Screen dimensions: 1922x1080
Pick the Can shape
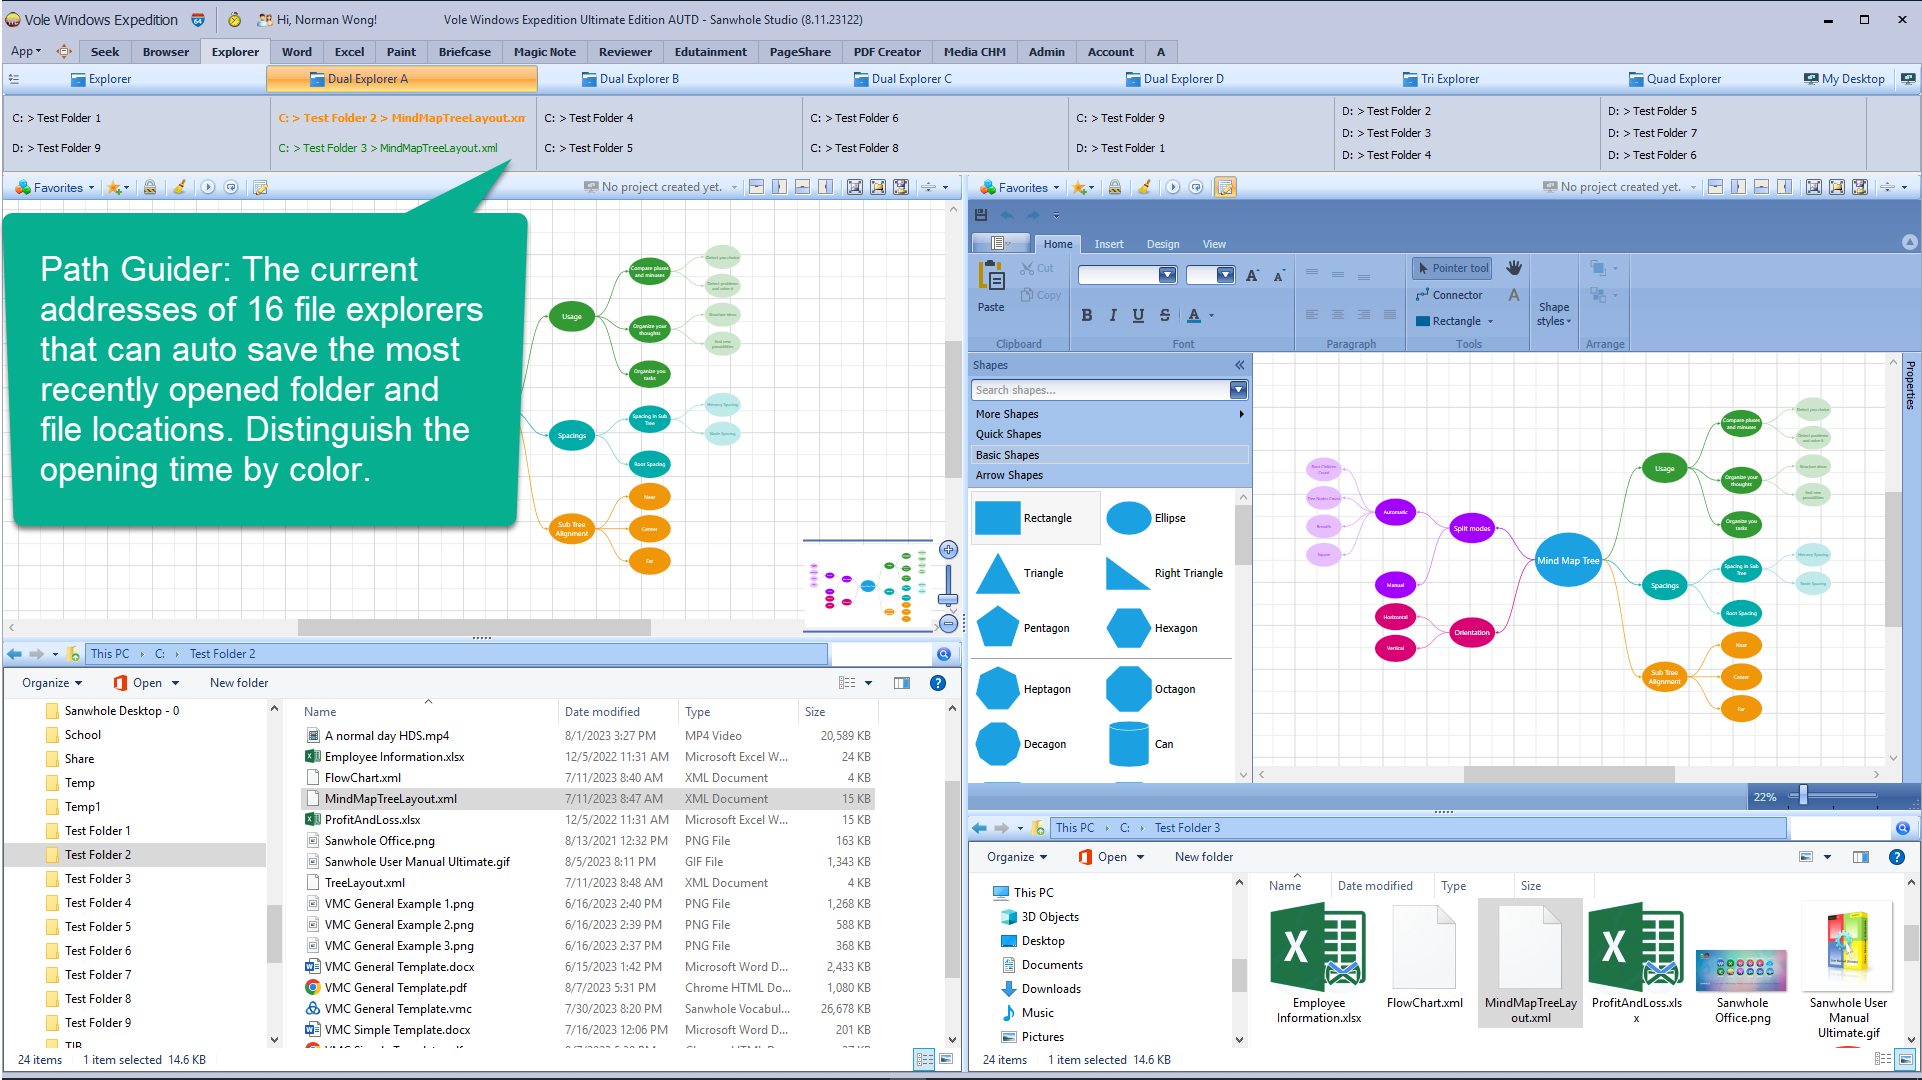pos(1141,744)
